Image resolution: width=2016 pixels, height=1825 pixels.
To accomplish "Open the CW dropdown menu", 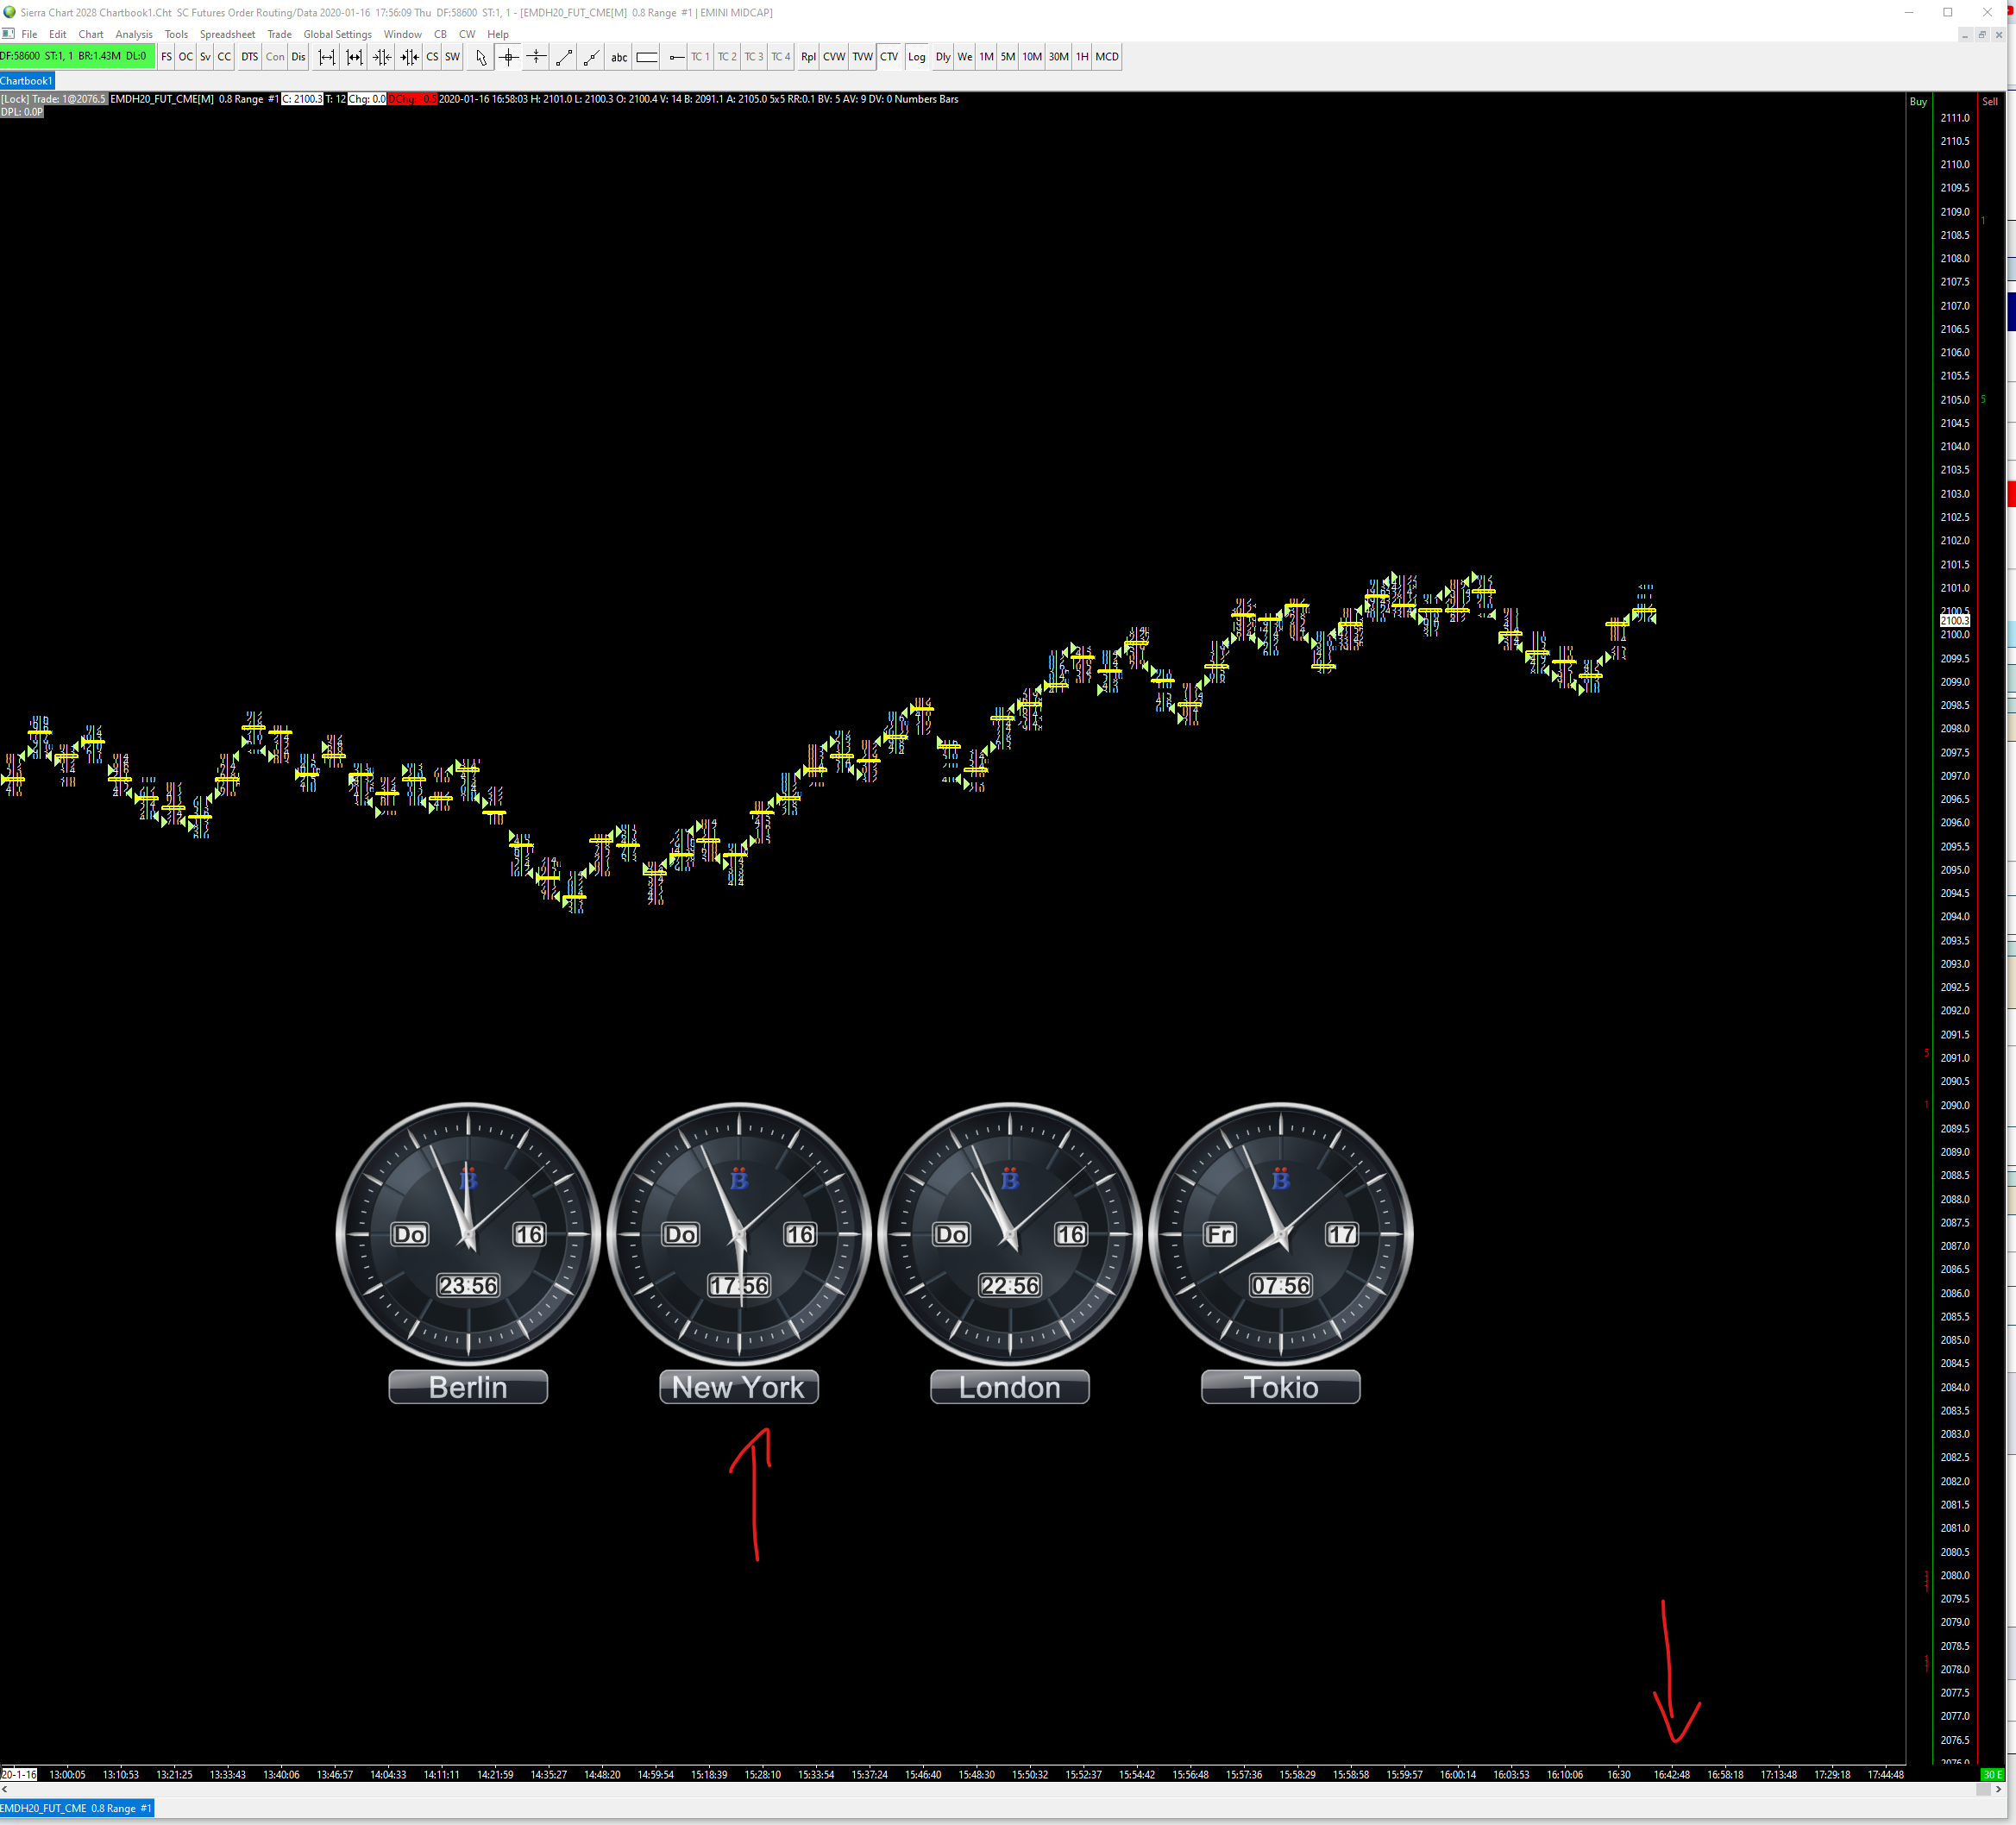I will coord(466,34).
